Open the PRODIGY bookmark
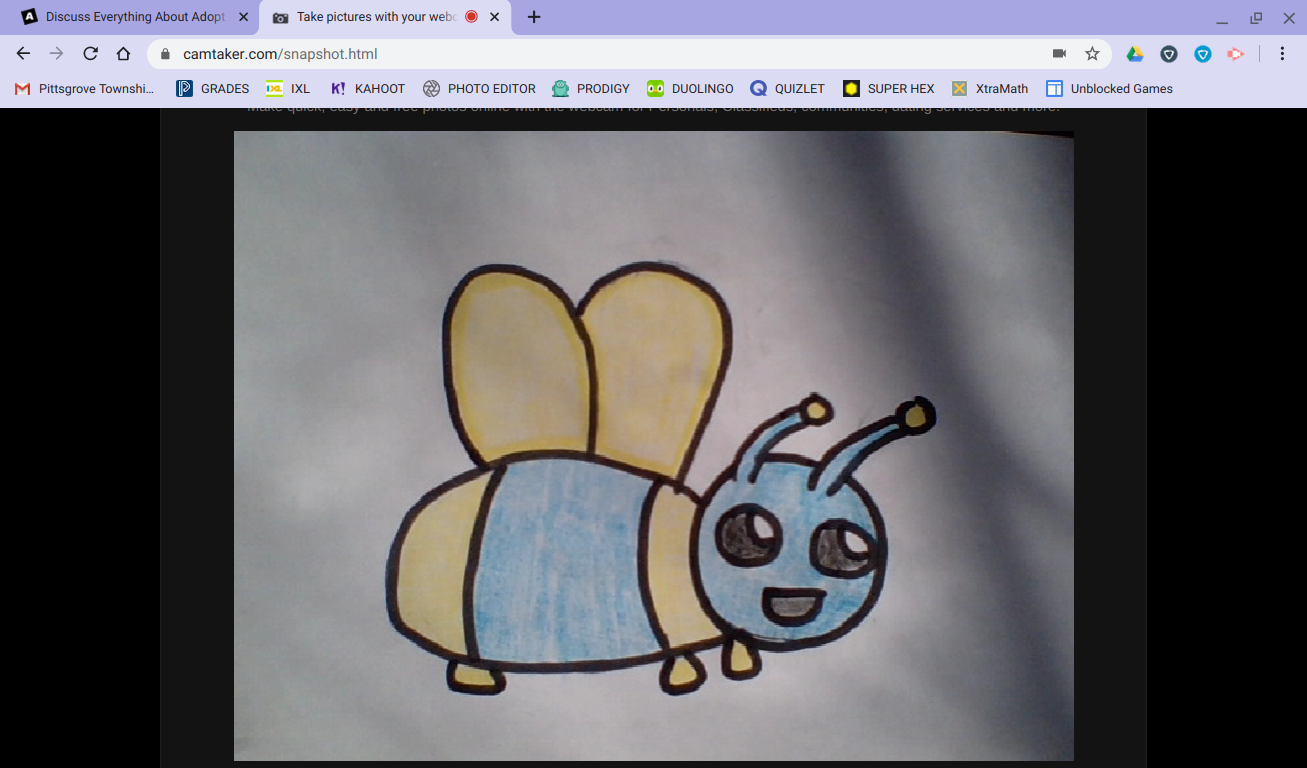 591,89
